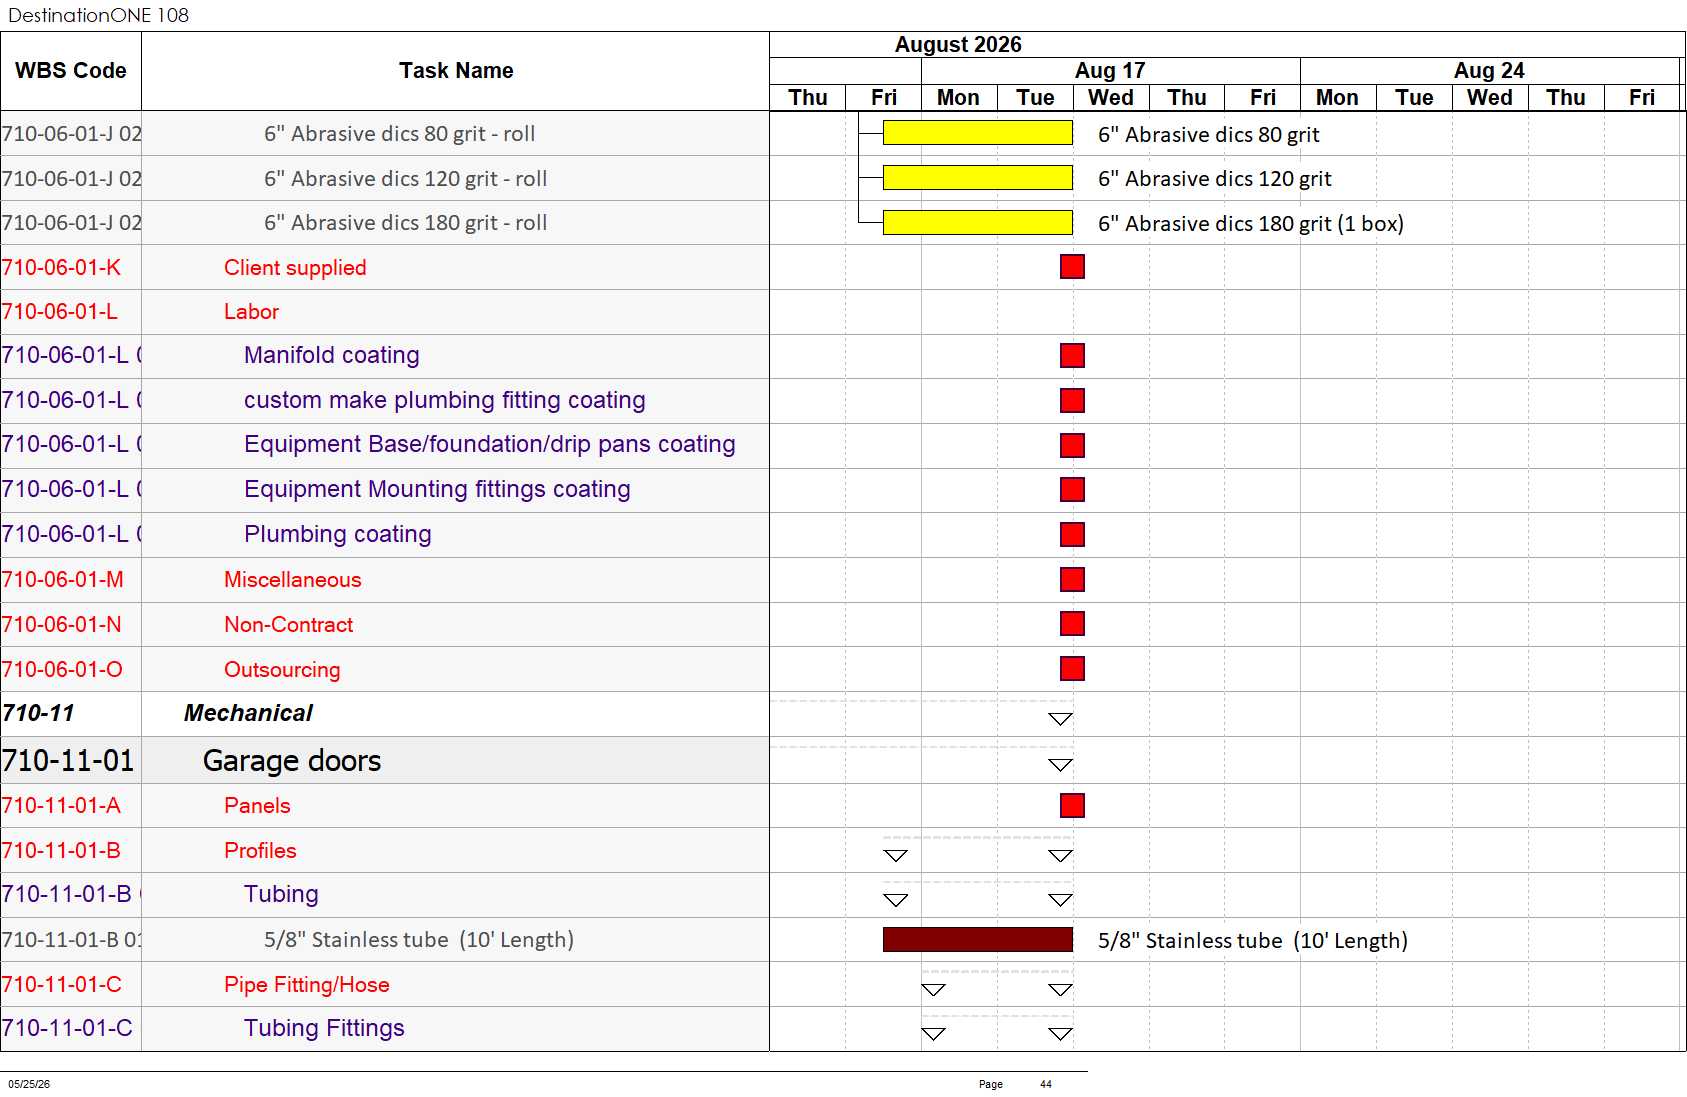Screen dimensions: 1687x1097
Task: Click summary start triangle in Tubing row
Action: pyautogui.click(x=896, y=900)
